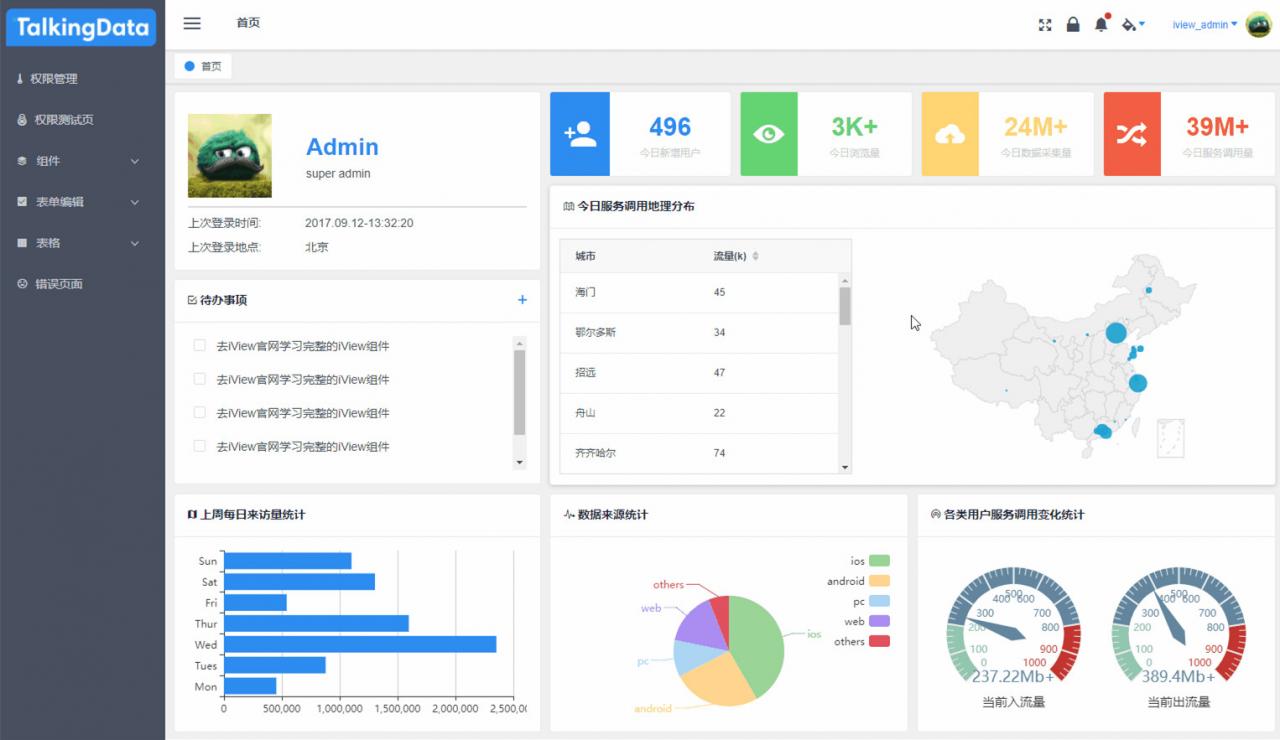
Task: Open notifications via the bell icon
Action: pos(1100,24)
